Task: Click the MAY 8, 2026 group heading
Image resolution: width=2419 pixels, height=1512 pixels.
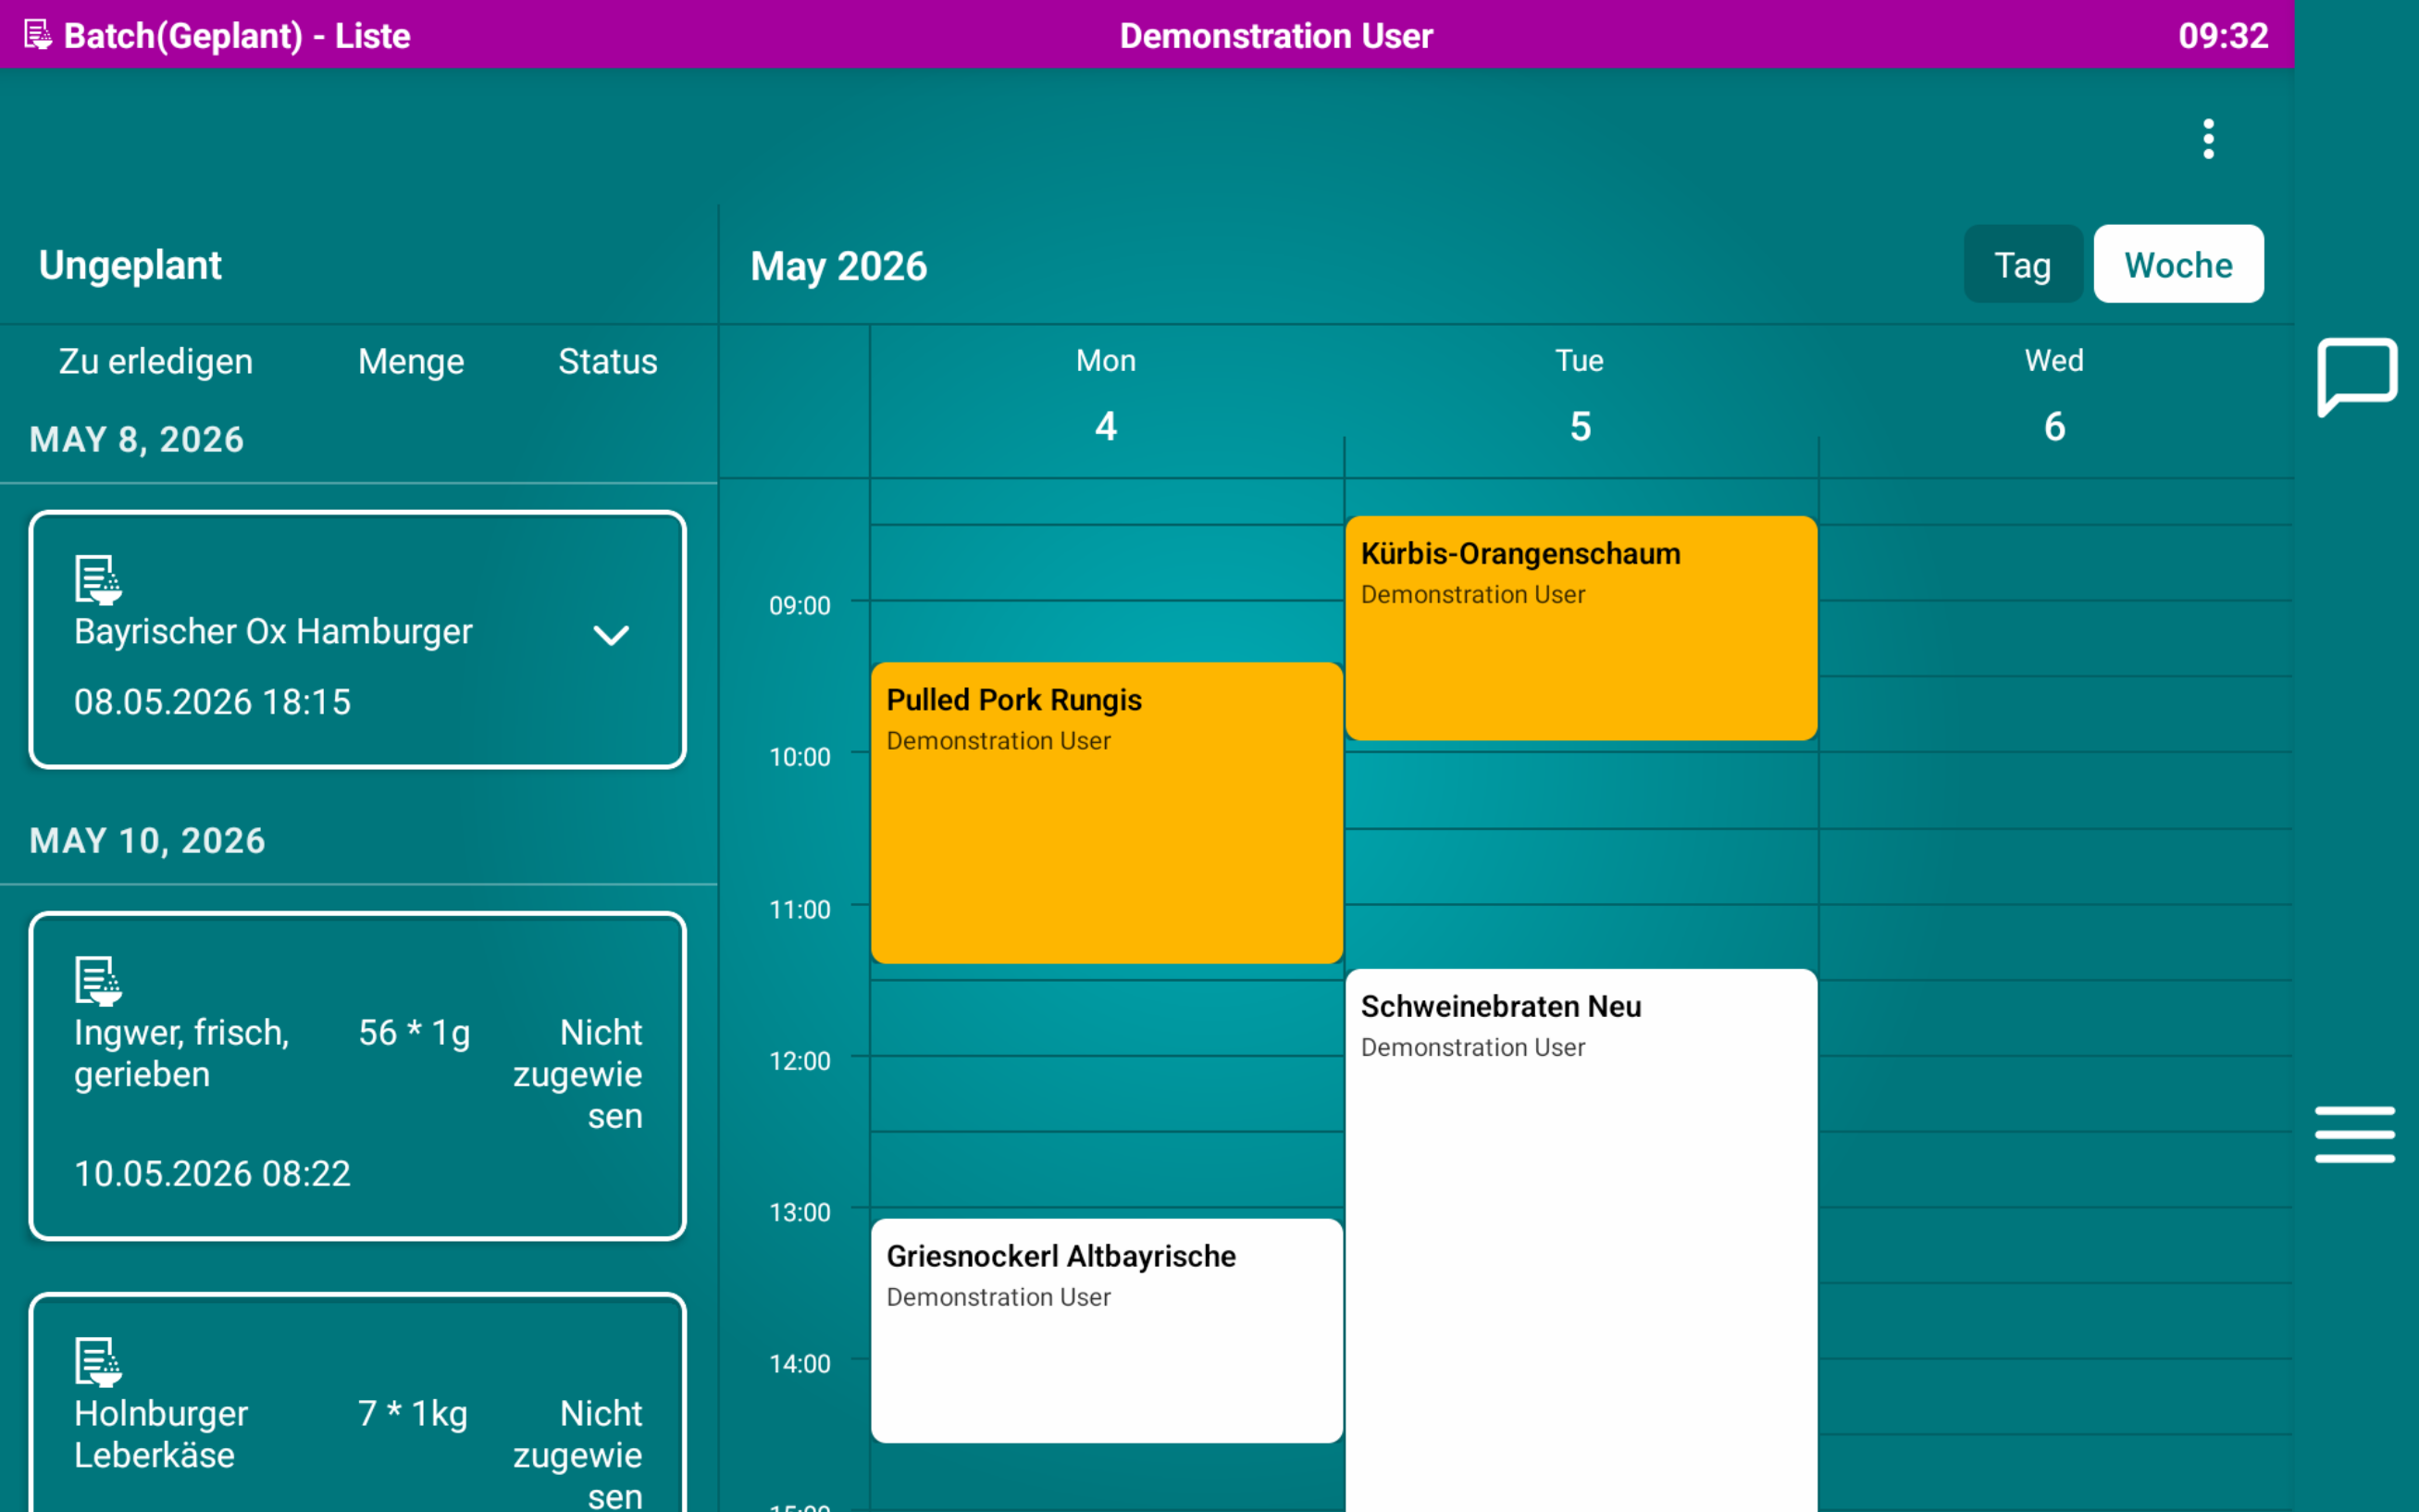Action: click(137, 439)
